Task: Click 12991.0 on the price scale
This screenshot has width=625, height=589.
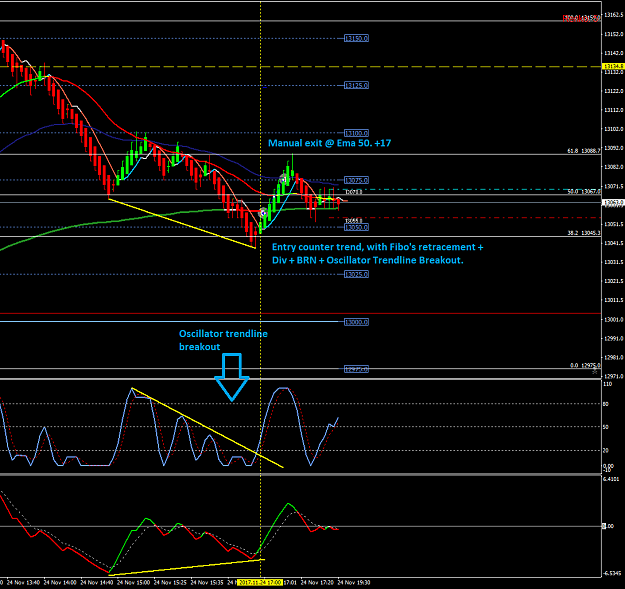Action: [x=613, y=338]
